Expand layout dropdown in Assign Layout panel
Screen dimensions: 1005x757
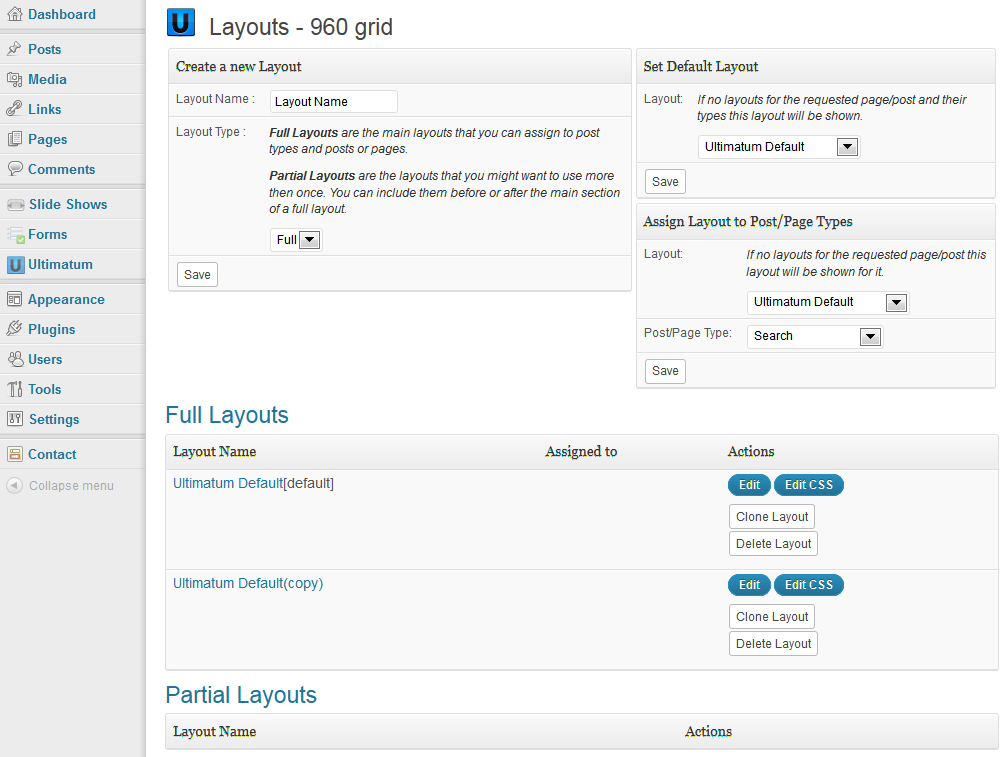827,302
